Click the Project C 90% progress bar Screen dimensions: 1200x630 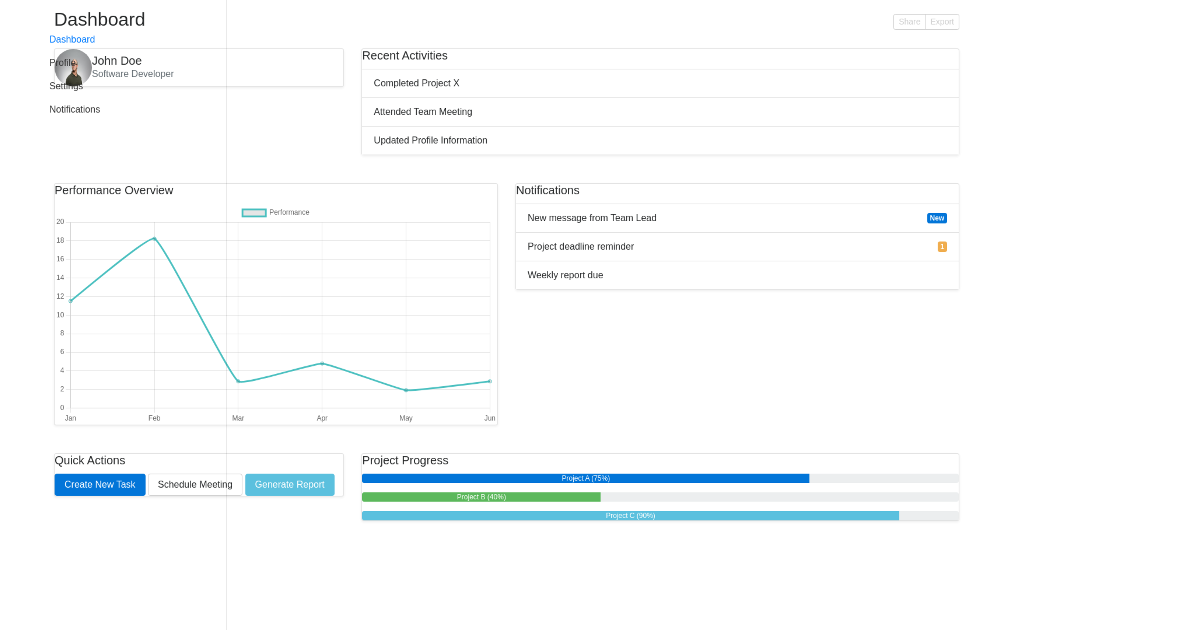pos(630,515)
